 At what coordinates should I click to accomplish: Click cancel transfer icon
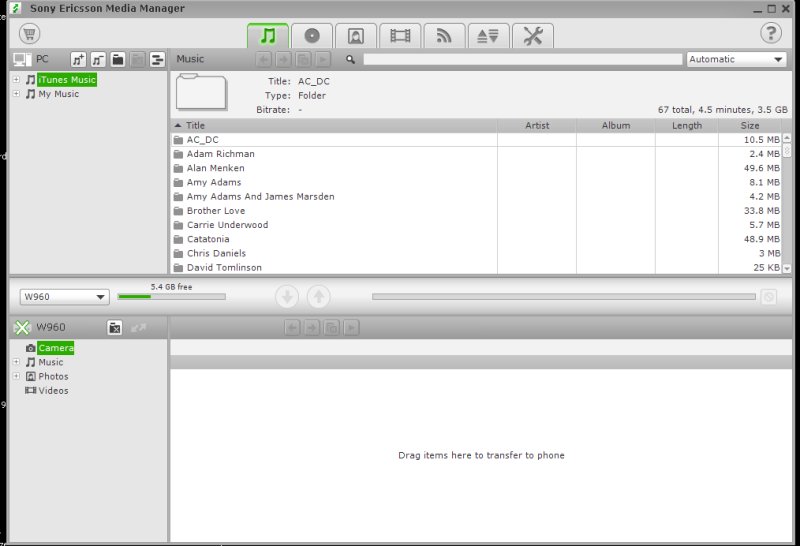click(x=768, y=296)
